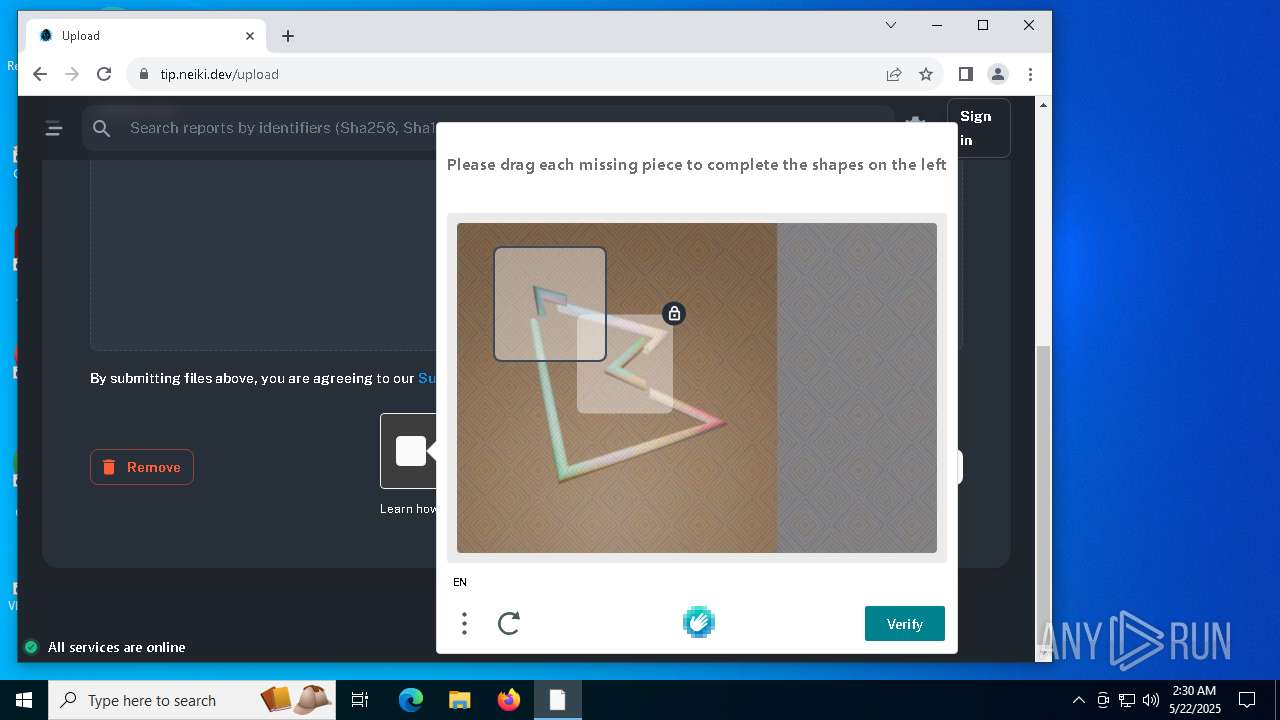Open captcha options three-dot menu
This screenshot has height=720, width=1280.
tap(464, 623)
